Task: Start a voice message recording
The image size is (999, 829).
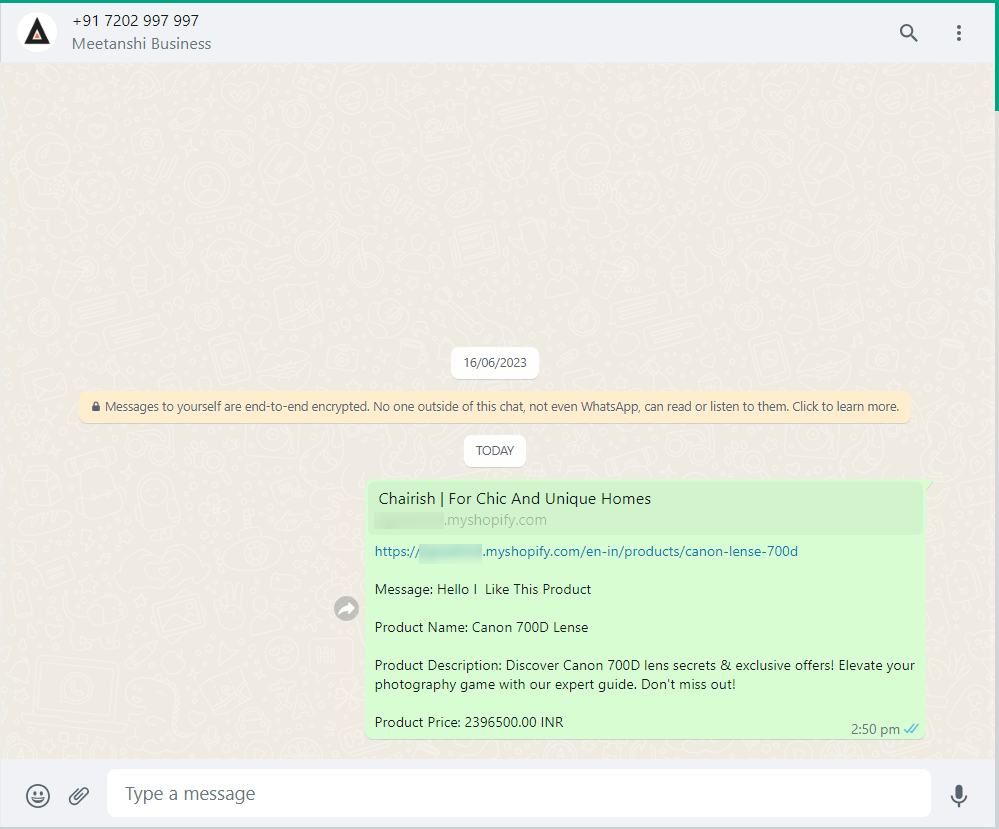Action: (x=958, y=795)
